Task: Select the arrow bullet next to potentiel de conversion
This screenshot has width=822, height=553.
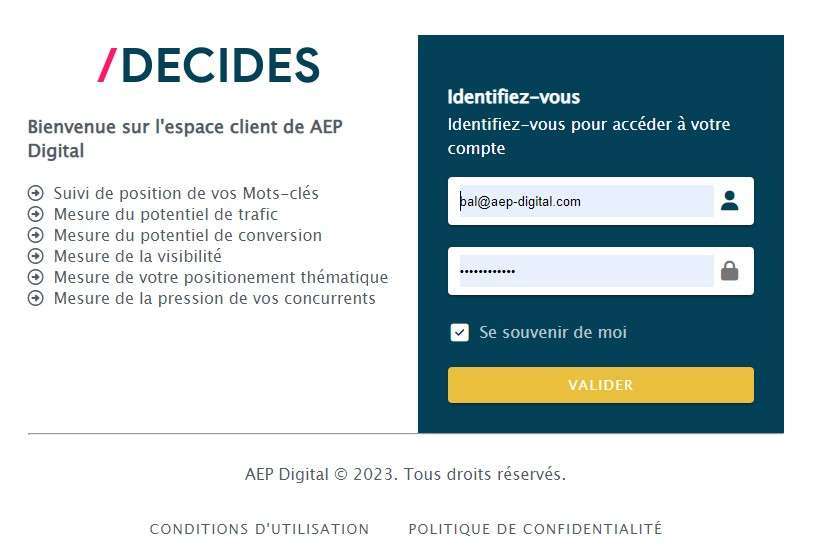Action: (x=36, y=235)
